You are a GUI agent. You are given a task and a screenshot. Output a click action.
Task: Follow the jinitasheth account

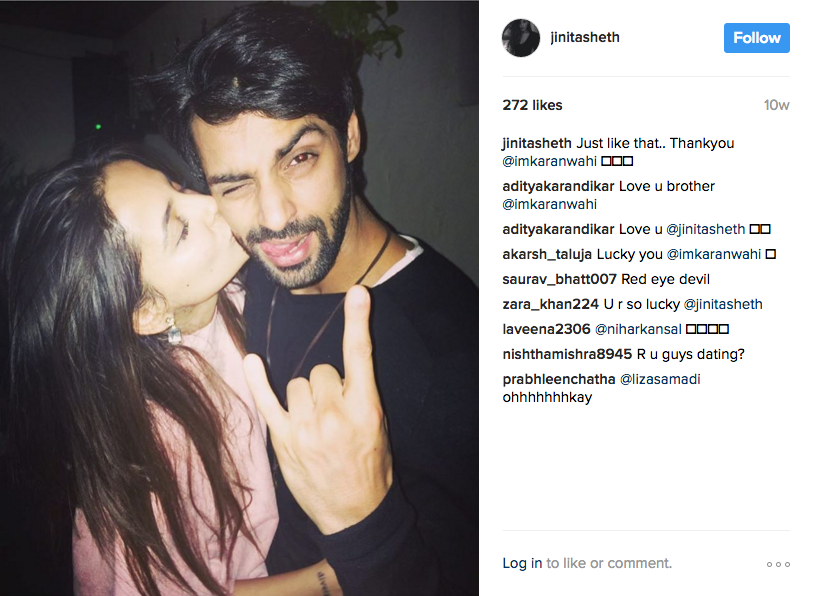[x=756, y=38]
